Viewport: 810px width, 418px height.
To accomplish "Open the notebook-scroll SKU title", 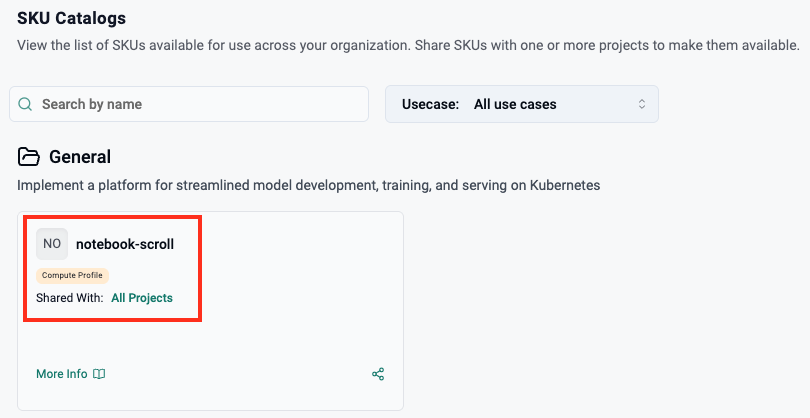I will point(125,244).
